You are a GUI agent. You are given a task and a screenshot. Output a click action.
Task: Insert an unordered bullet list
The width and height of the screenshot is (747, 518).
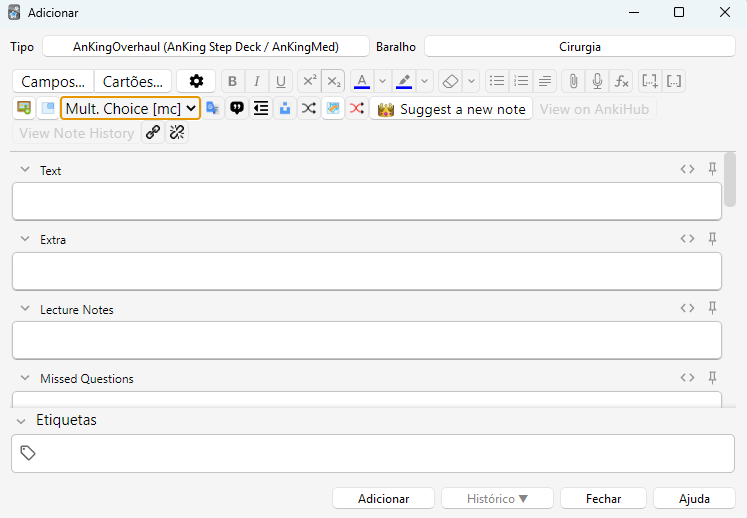497,82
